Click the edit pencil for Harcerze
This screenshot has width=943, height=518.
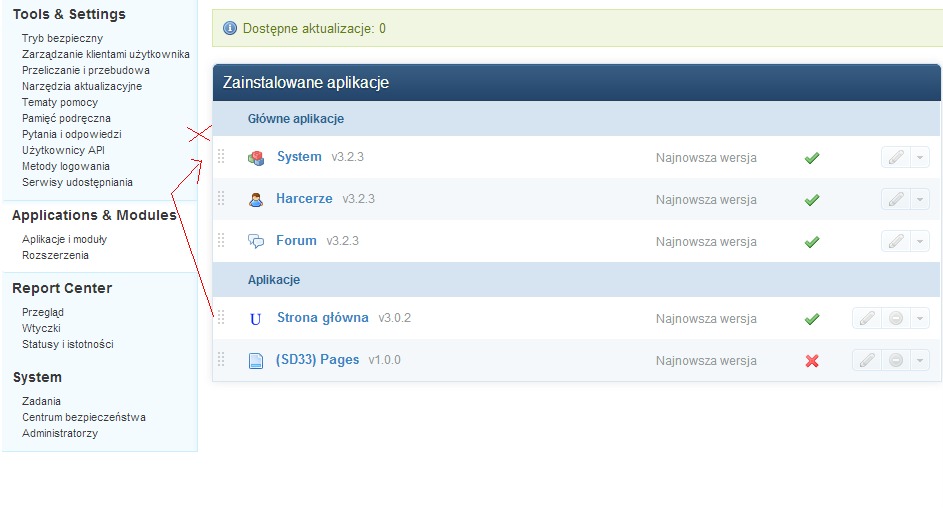point(896,199)
